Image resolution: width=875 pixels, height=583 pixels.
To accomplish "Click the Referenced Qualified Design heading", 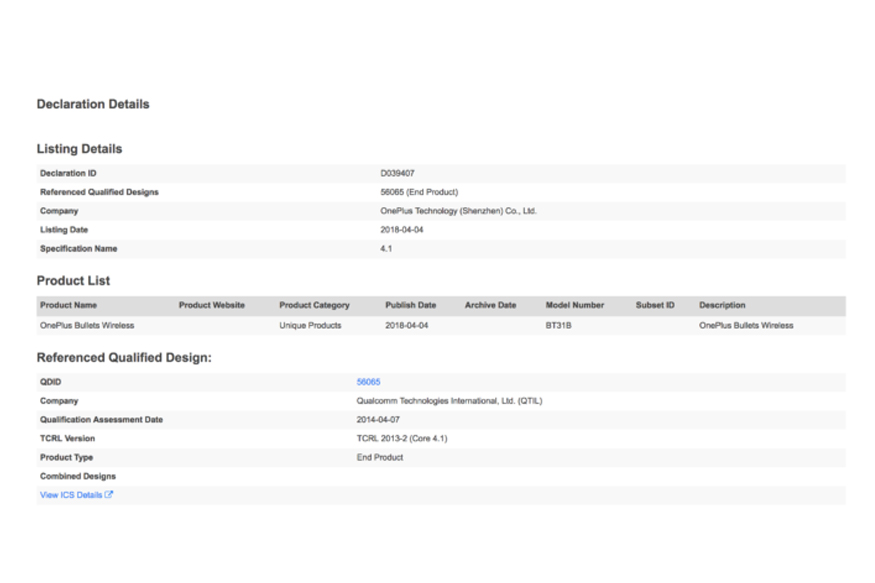I will tap(124, 358).
